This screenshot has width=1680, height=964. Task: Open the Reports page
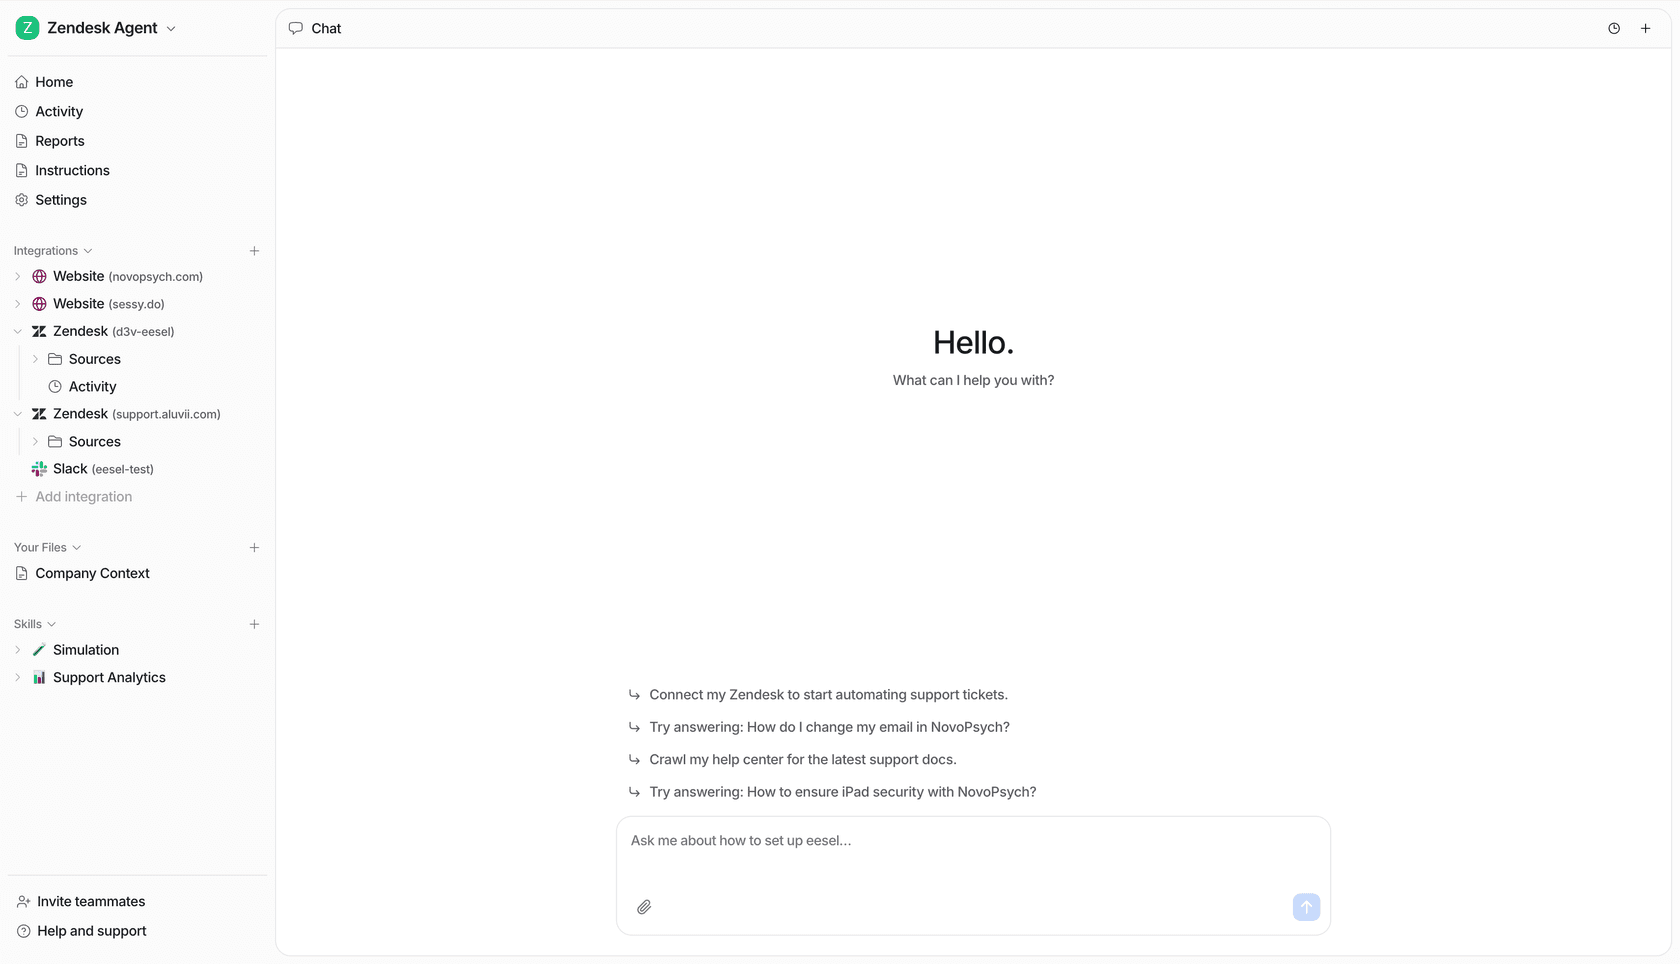coord(58,140)
